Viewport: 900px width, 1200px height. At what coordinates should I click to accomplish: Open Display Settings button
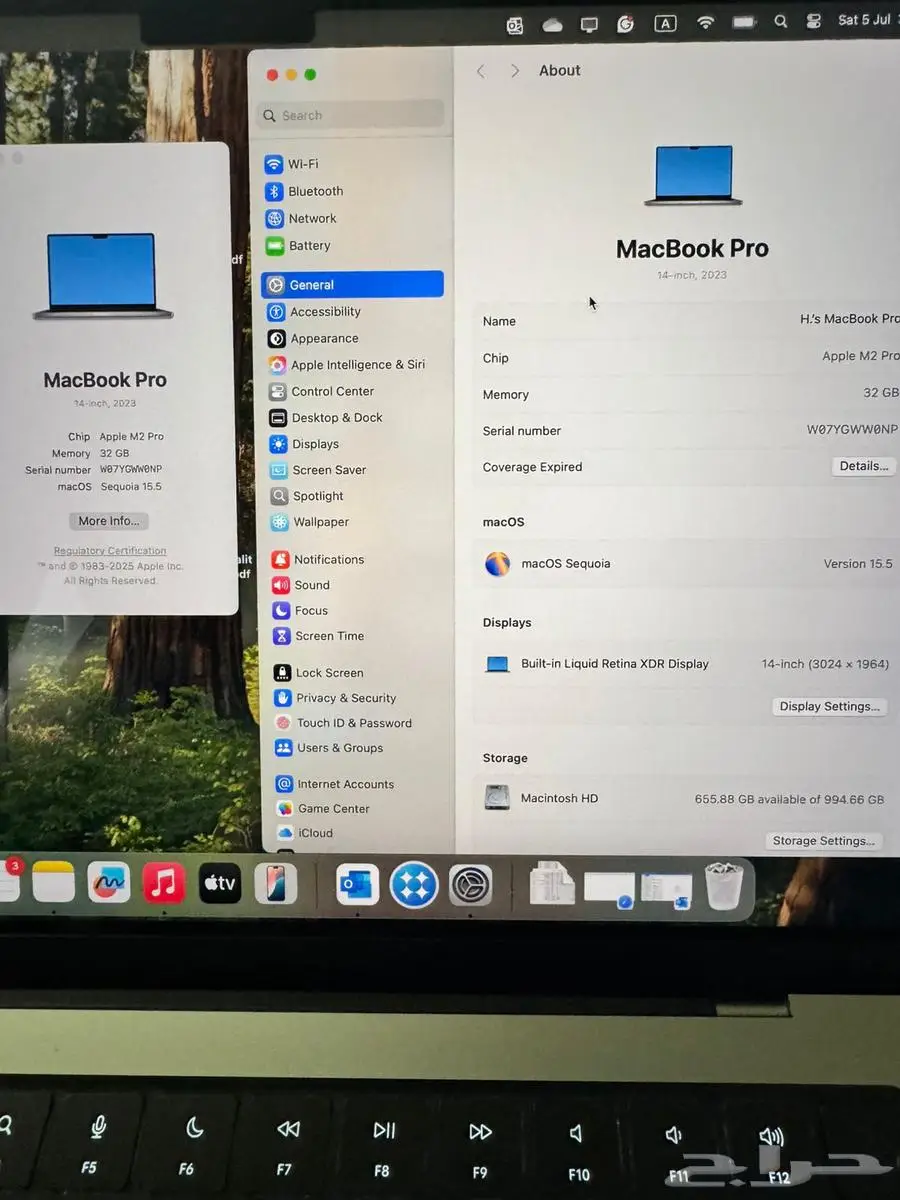tap(829, 706)
